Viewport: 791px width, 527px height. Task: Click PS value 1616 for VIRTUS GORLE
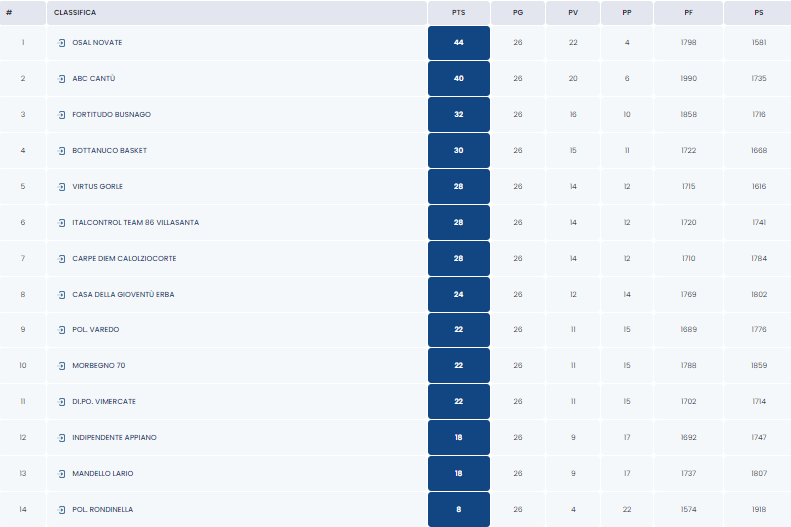click(x=759, y=186)
